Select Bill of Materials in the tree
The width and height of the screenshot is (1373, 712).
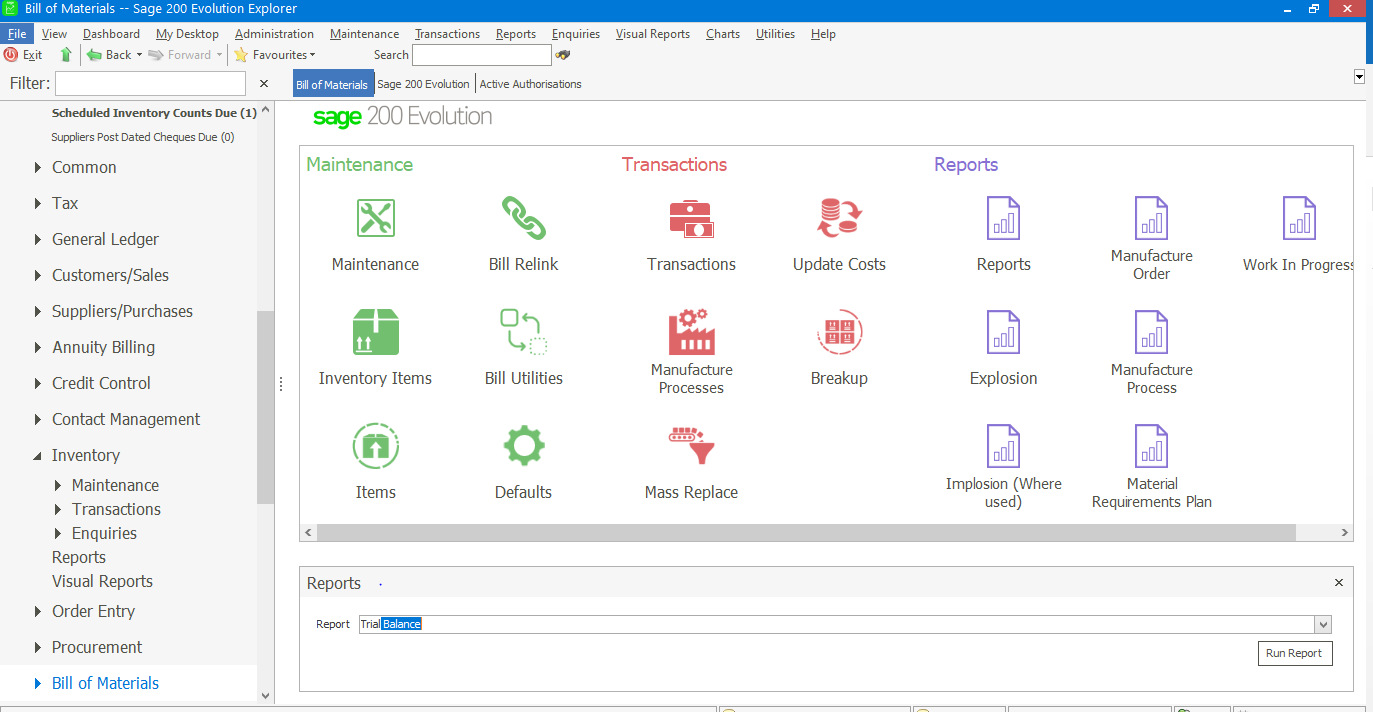105,683
